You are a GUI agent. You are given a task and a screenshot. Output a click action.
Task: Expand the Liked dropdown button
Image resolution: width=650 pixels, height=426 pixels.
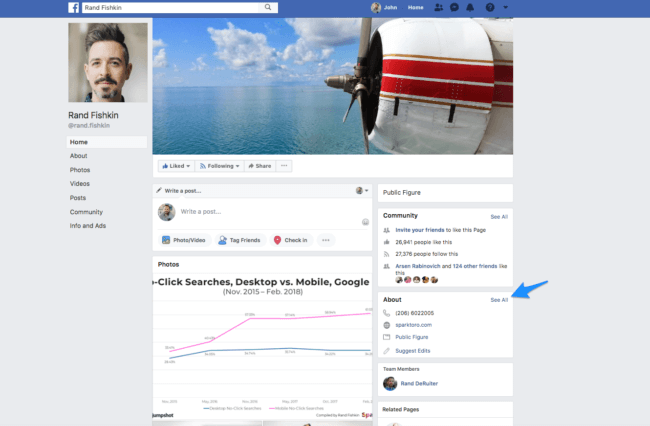[x=176, y=166]
